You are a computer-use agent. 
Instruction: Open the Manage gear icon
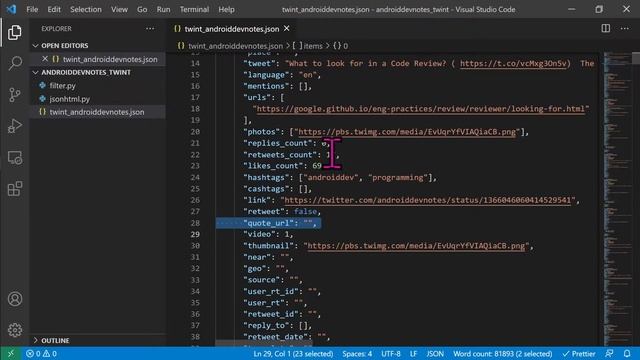tap(15, 330)
